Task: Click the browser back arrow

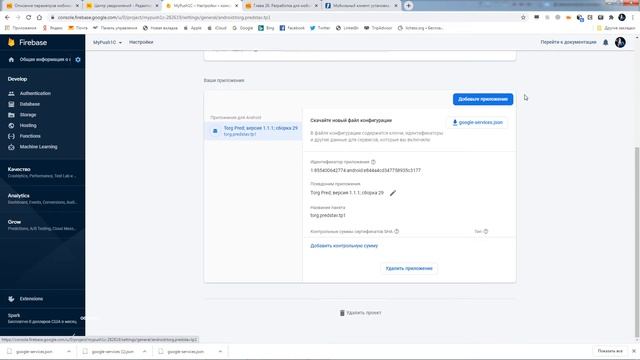Action: (7, 18)
